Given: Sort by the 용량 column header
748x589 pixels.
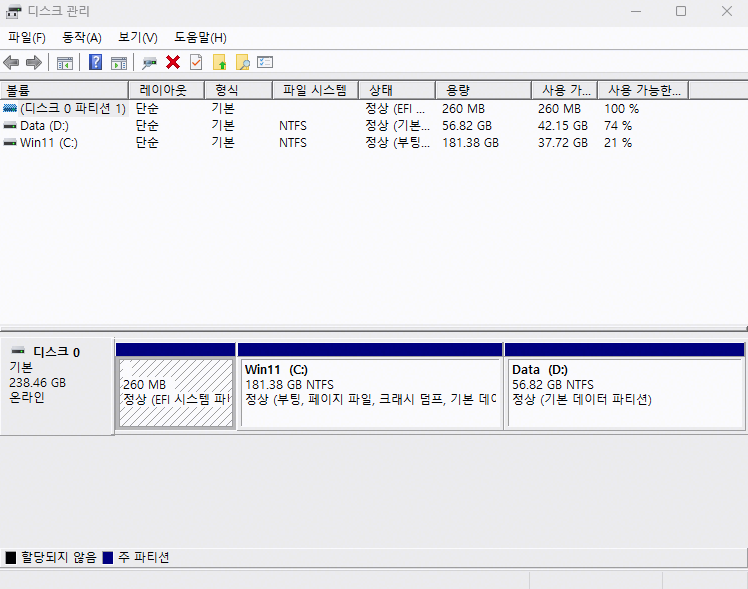Looking at the screenshot, I should click(484, 90).
